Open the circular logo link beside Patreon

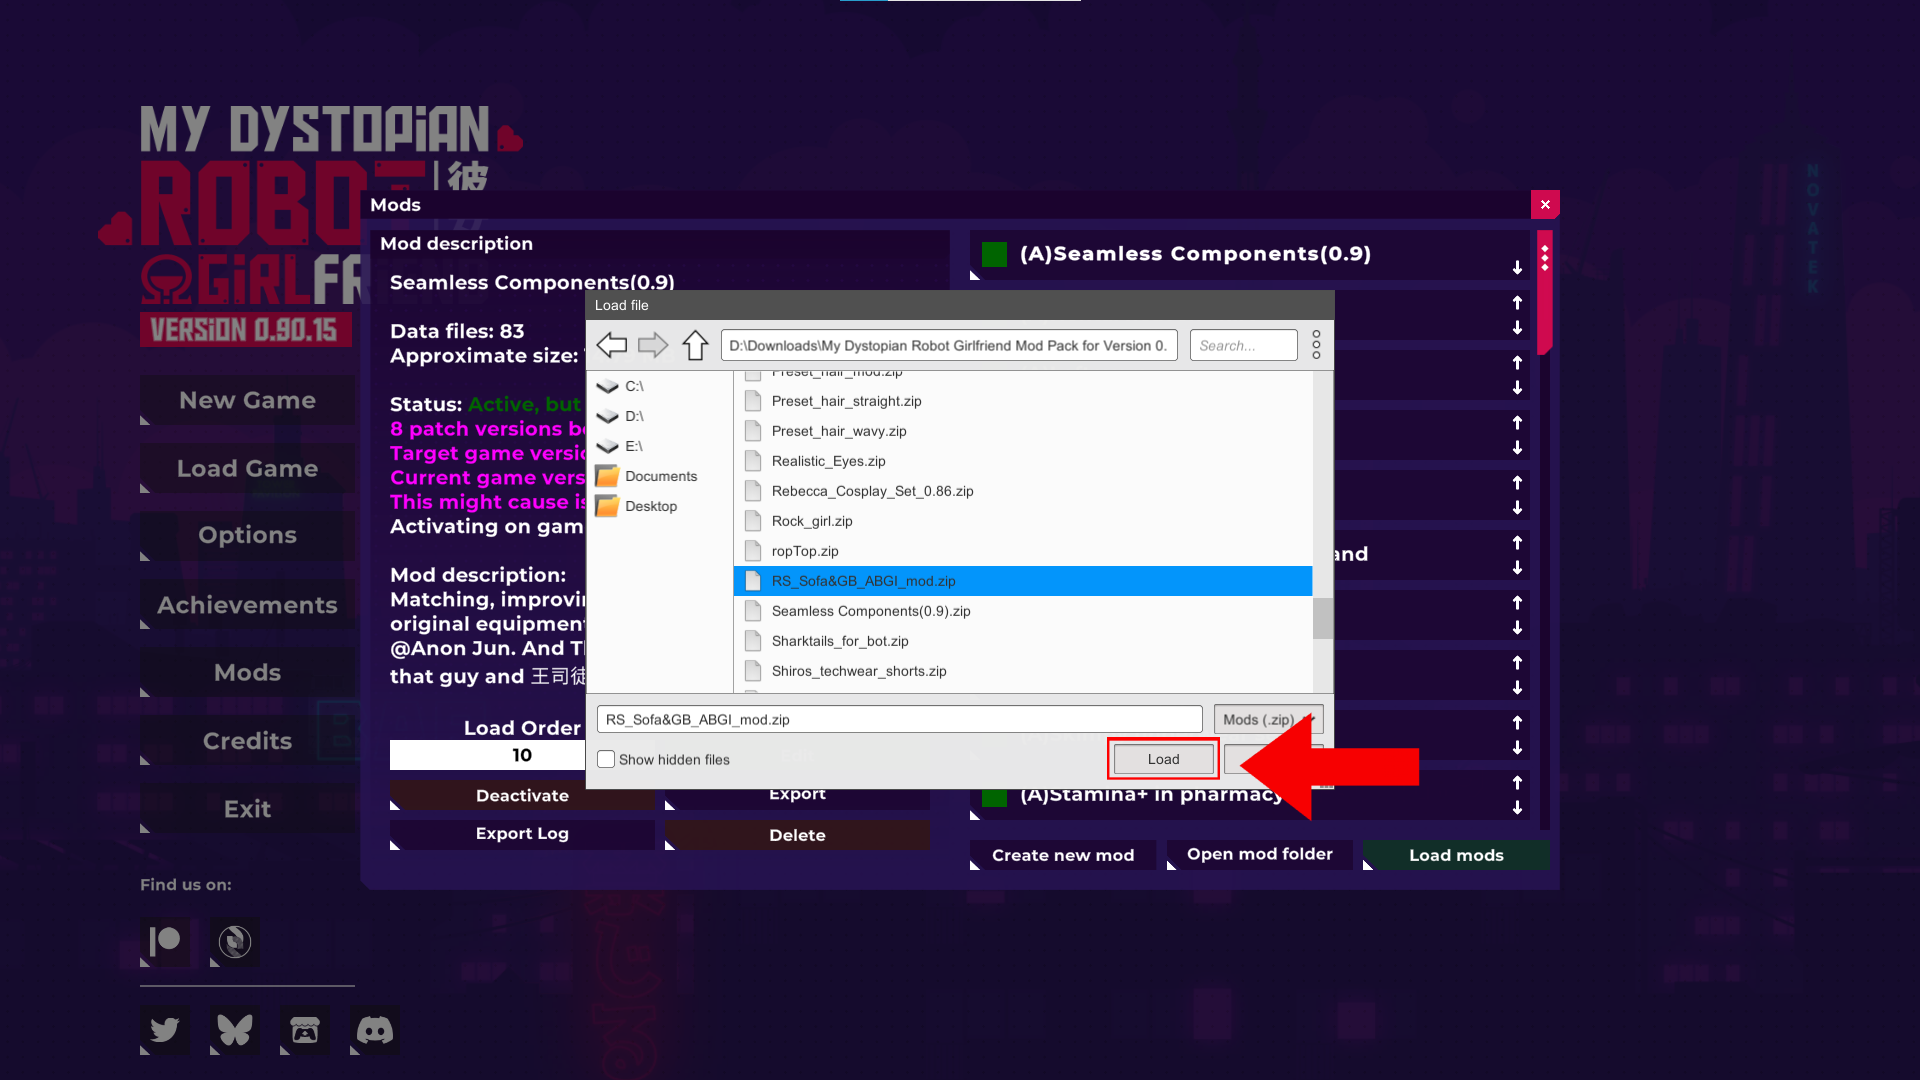[235, 942]
